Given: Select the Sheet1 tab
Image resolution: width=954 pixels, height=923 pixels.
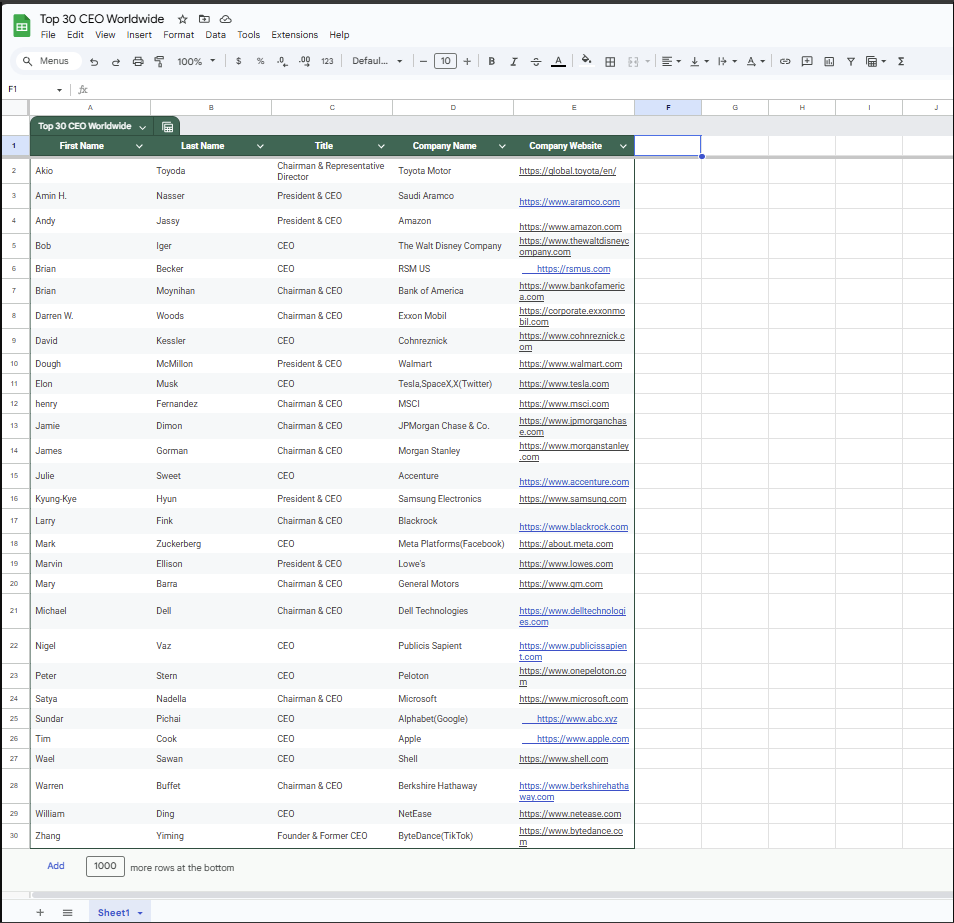Looking at the screenshot, I should (x=120, y=912).
